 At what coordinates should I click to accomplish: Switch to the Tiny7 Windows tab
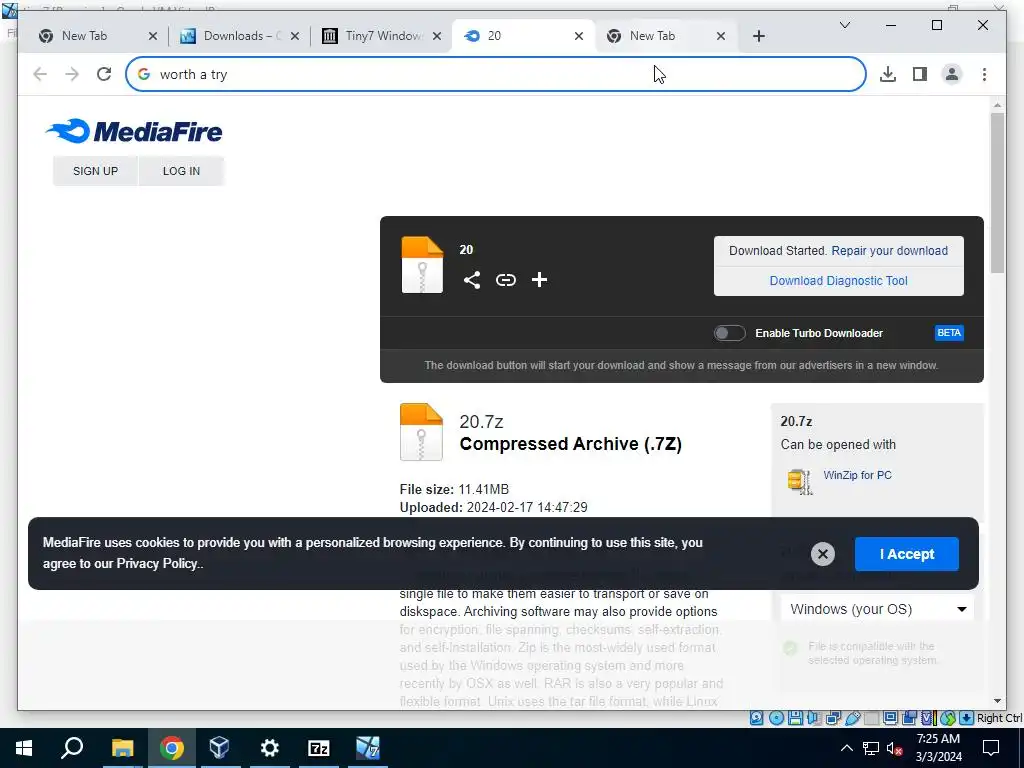point(382,36)
